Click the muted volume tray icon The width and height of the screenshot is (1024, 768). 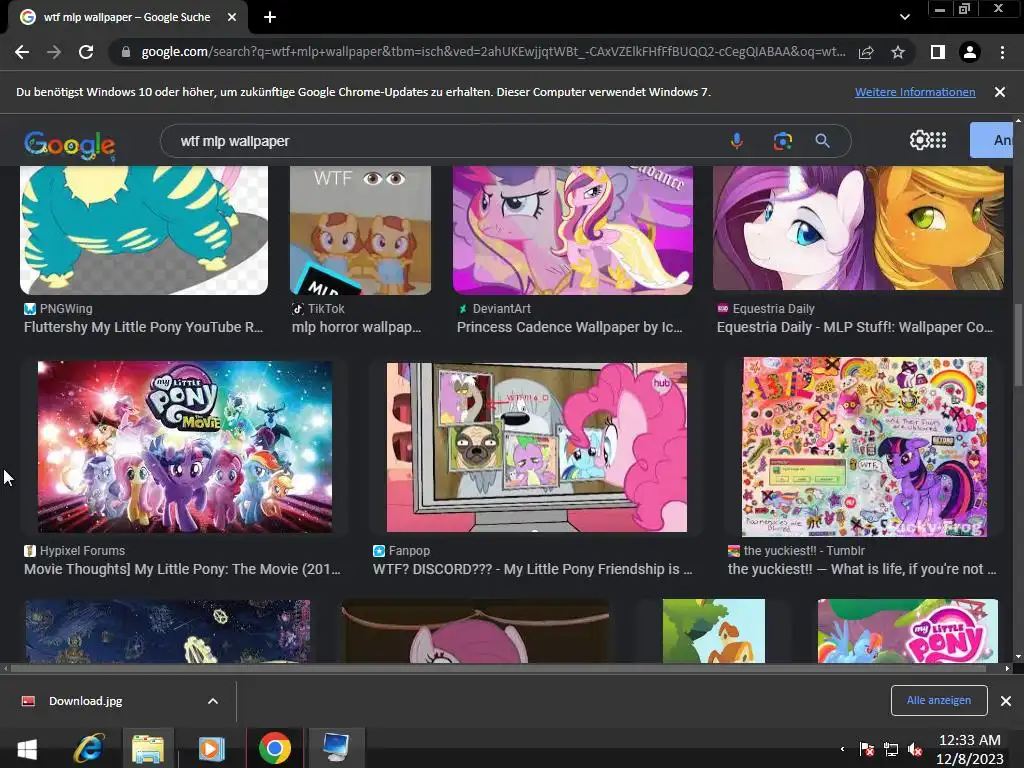(x=915, y=749)
